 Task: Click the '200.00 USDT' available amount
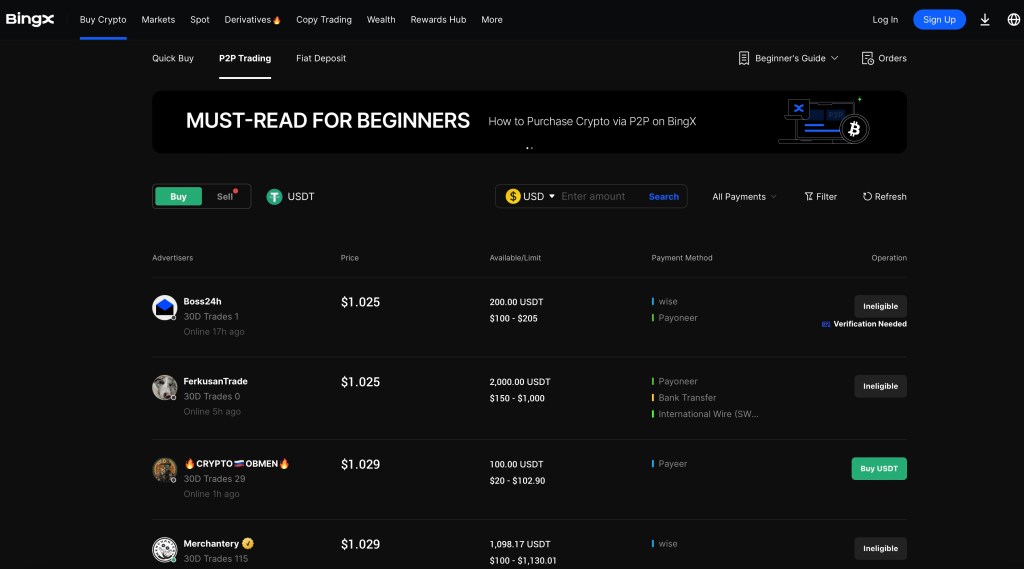coord(517,302)
